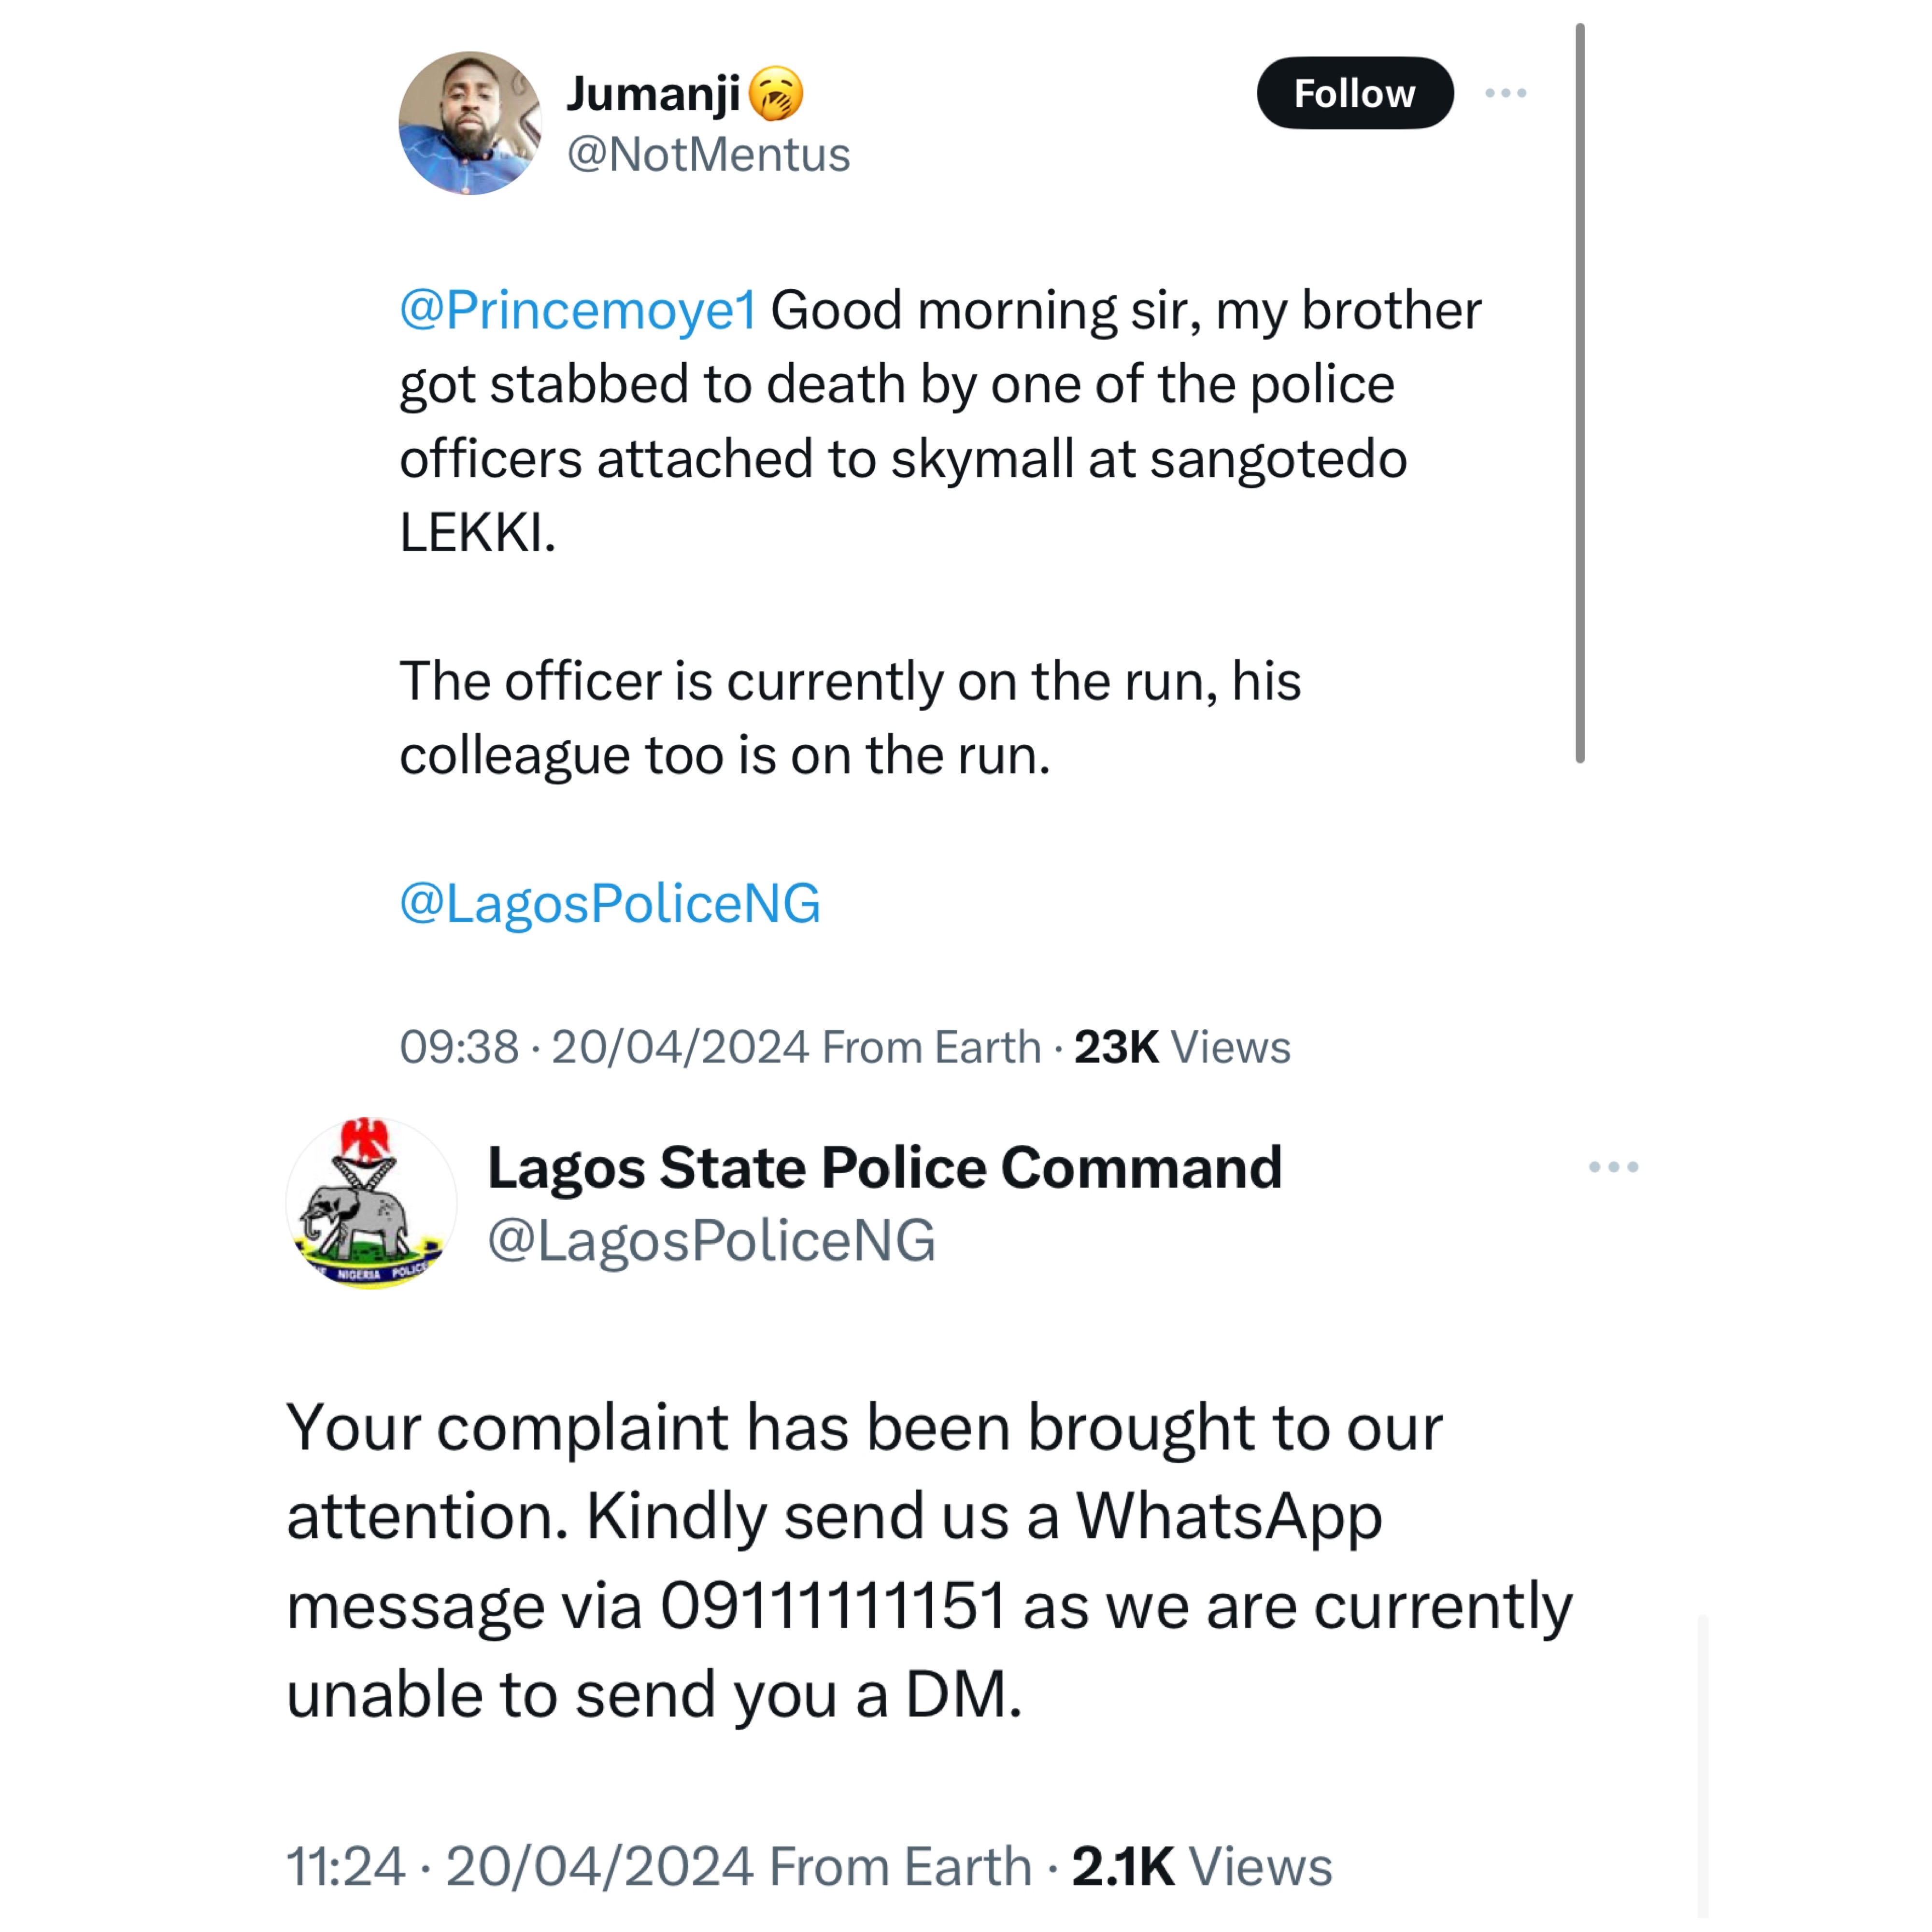Open Jumanji's profile picture

[470, 123]
